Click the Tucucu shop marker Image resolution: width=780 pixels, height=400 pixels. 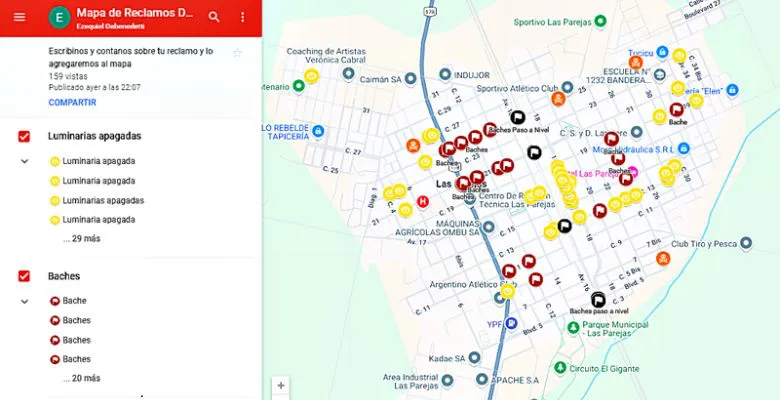[662, 52]
